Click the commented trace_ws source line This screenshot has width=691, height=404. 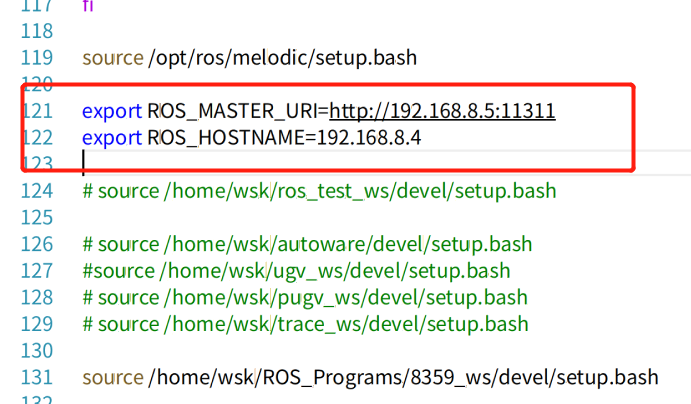tap(305, 324)
